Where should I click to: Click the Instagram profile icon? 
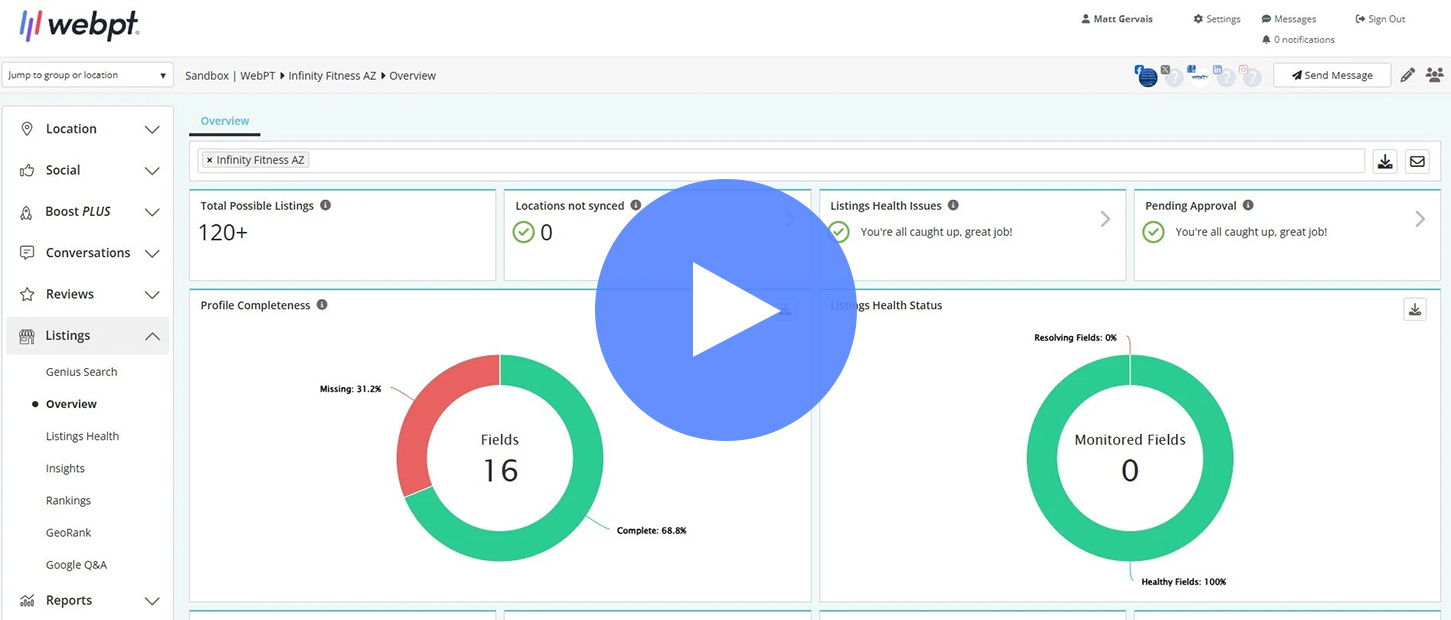(1250, 76)
